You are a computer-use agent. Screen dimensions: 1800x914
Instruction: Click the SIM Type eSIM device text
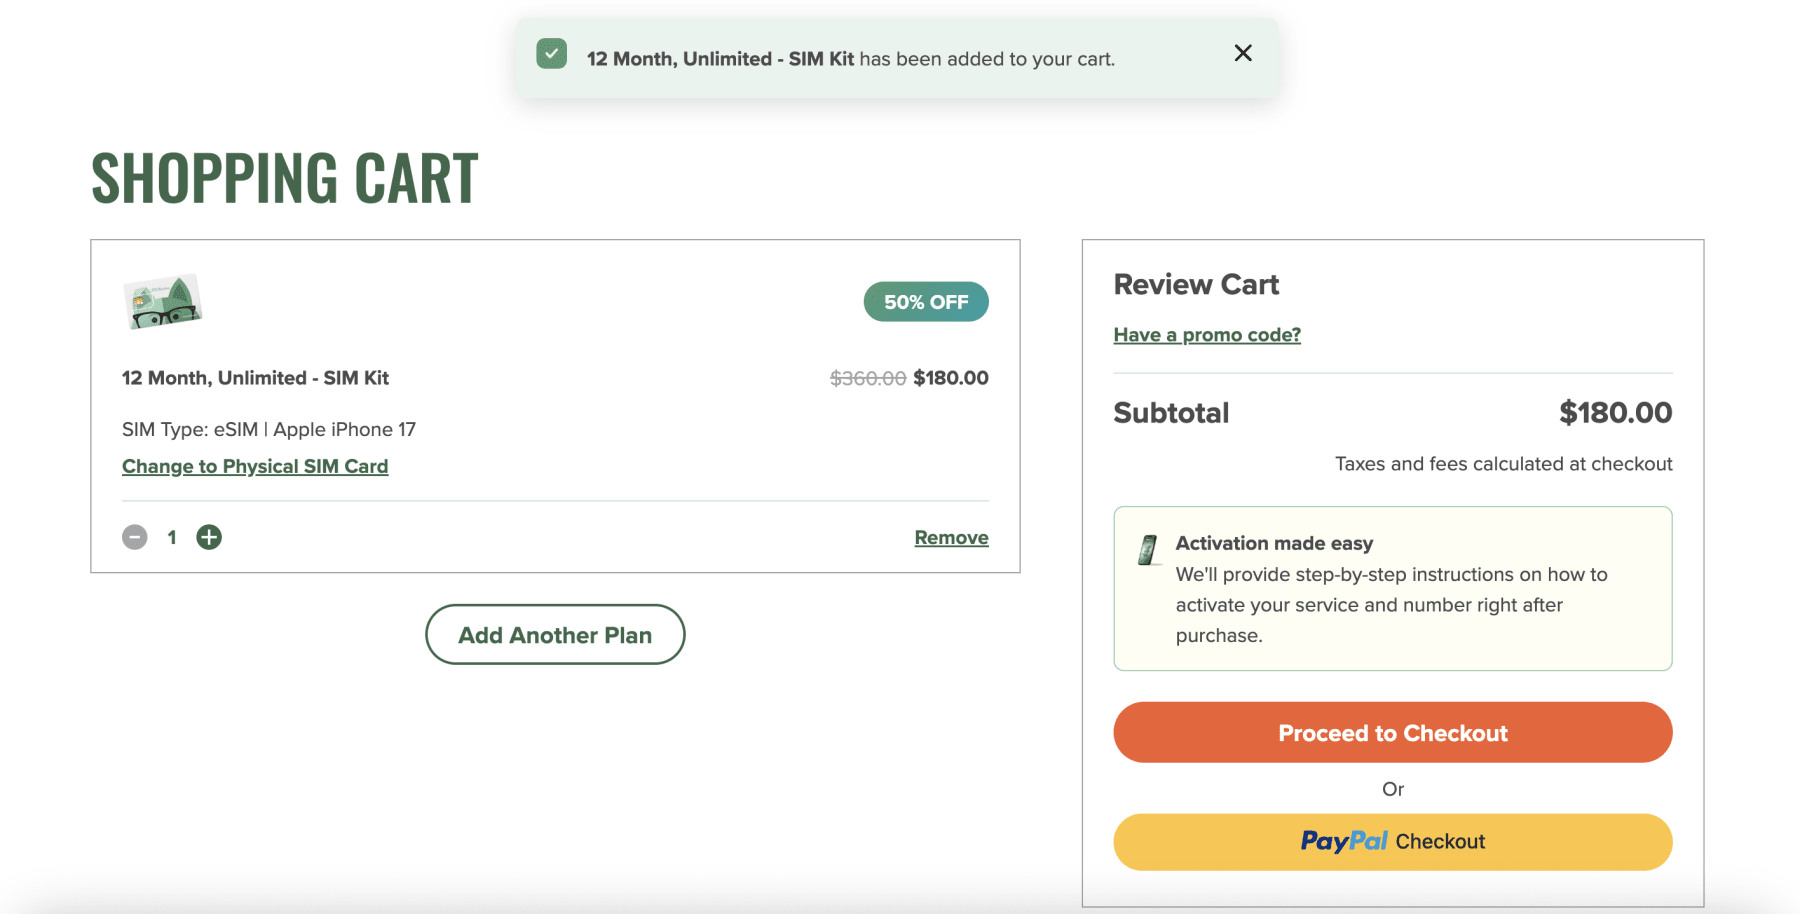click(x=268, y=430)
